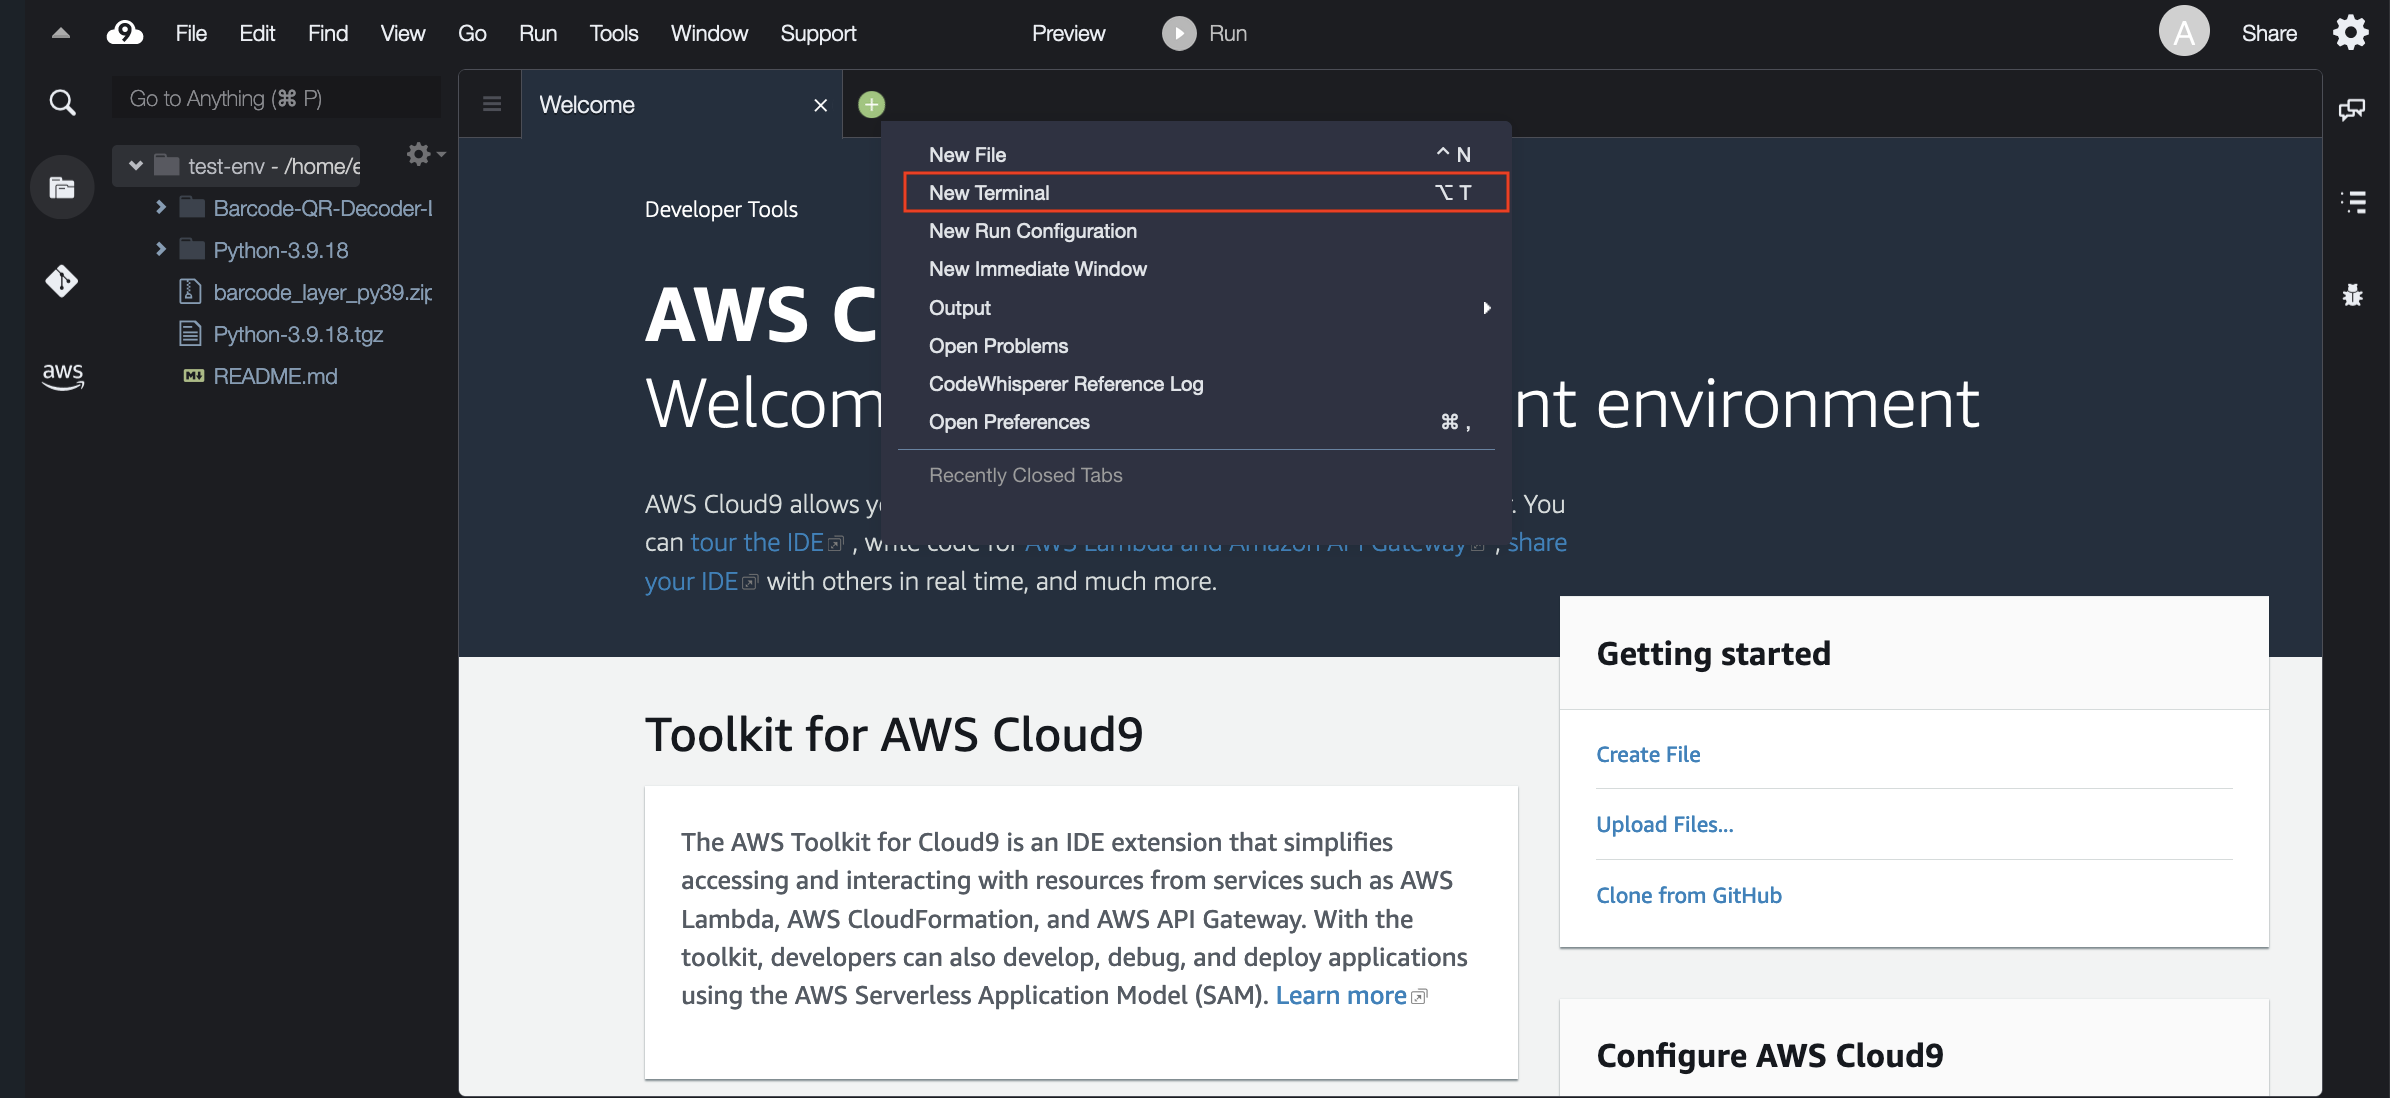The image size is (2390, 1098).
Task: Open the Source Control git icon
Action: point(62,281)
